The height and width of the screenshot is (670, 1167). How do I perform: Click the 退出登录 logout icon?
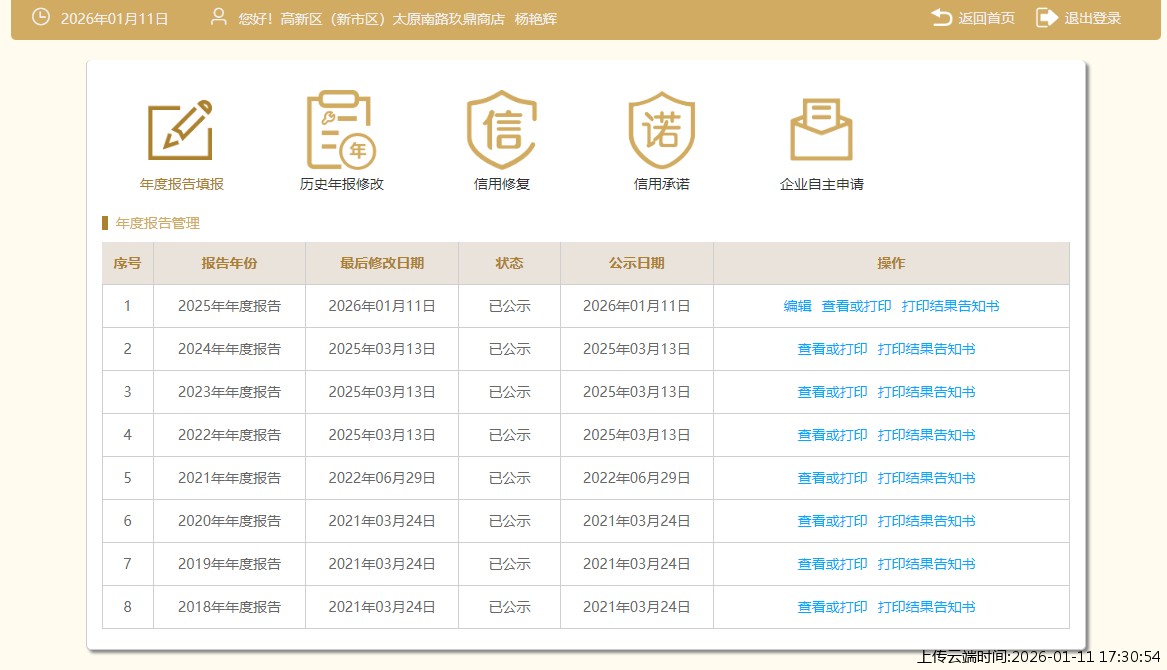point(1046,18)
